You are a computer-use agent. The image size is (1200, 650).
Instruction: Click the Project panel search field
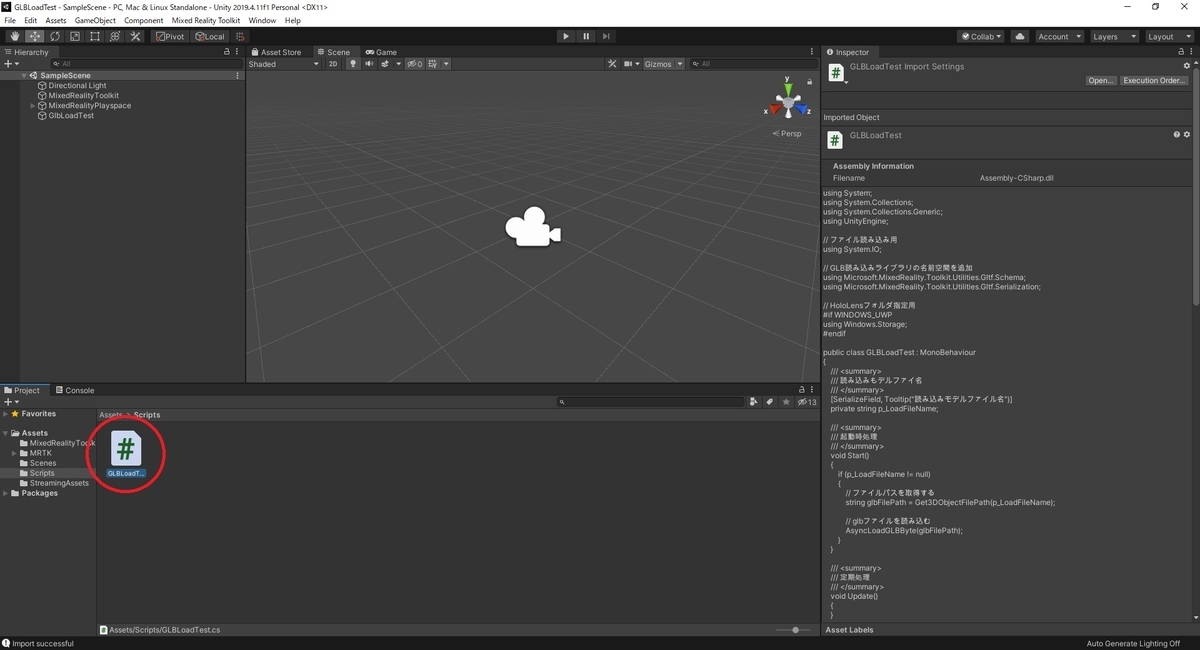(651, 402)
